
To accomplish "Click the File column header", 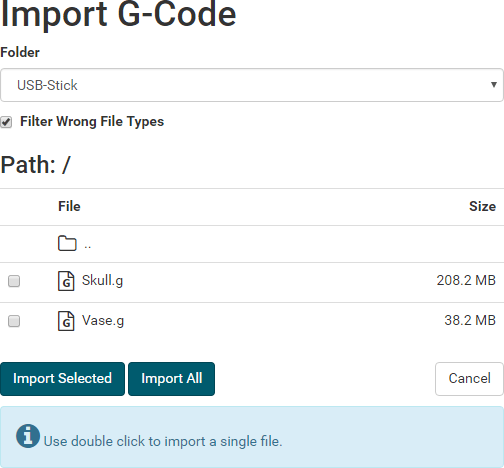I will click(69, 206).
